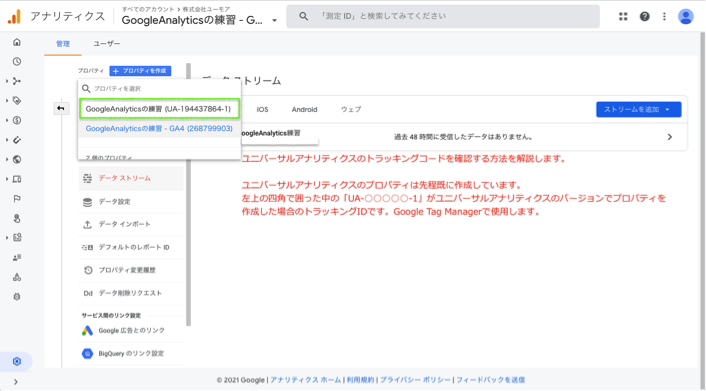Click the BigQuery hexagon icon
Viewport: 706px width, 391px height.
(87, 354)
